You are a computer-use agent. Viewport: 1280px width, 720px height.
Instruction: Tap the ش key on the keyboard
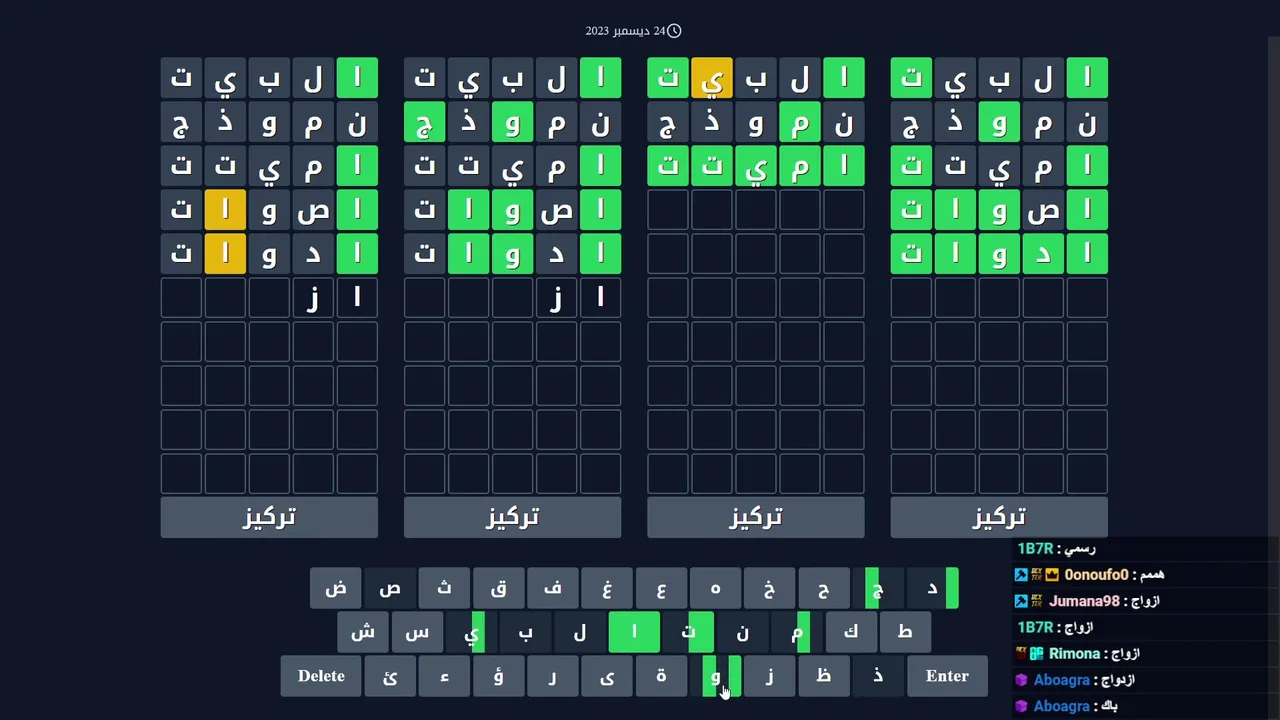click(363, 632)
